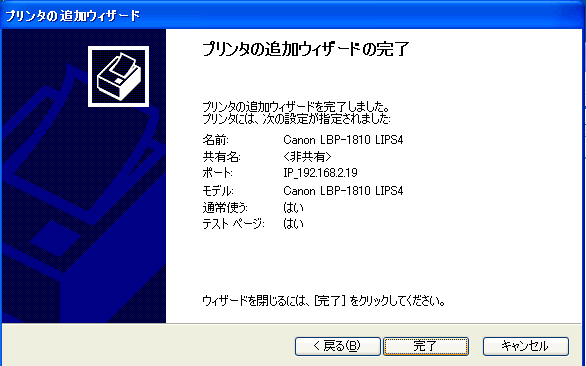
Task: Go back with the 戻る(B) button
Action: tap(337, 346)
